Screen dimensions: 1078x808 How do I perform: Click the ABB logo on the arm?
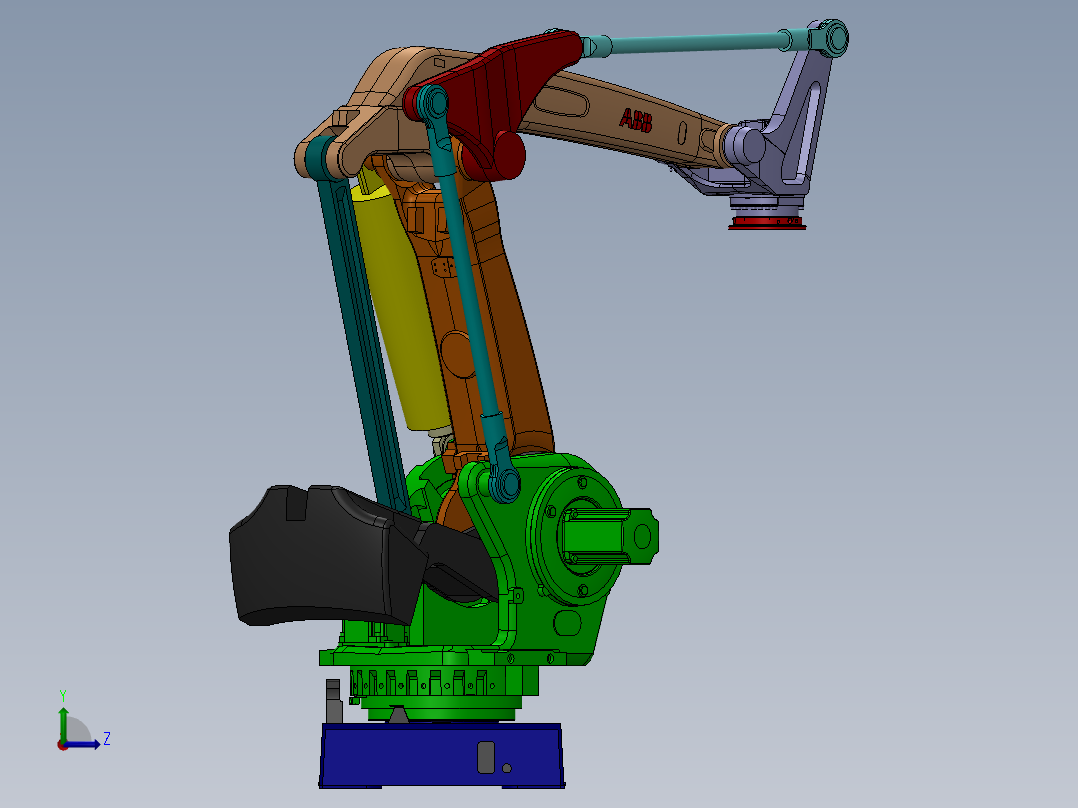(634, 120)
